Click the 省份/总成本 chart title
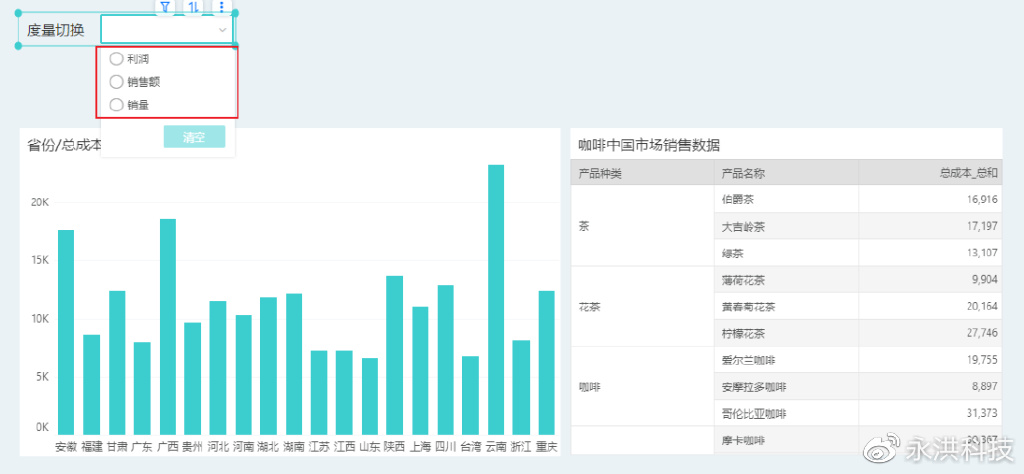This screenshot has height=474, width=1024. (x=64, y=145)
